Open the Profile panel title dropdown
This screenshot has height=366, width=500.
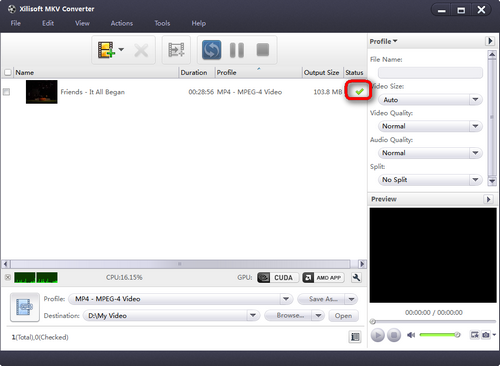point(383,41)
